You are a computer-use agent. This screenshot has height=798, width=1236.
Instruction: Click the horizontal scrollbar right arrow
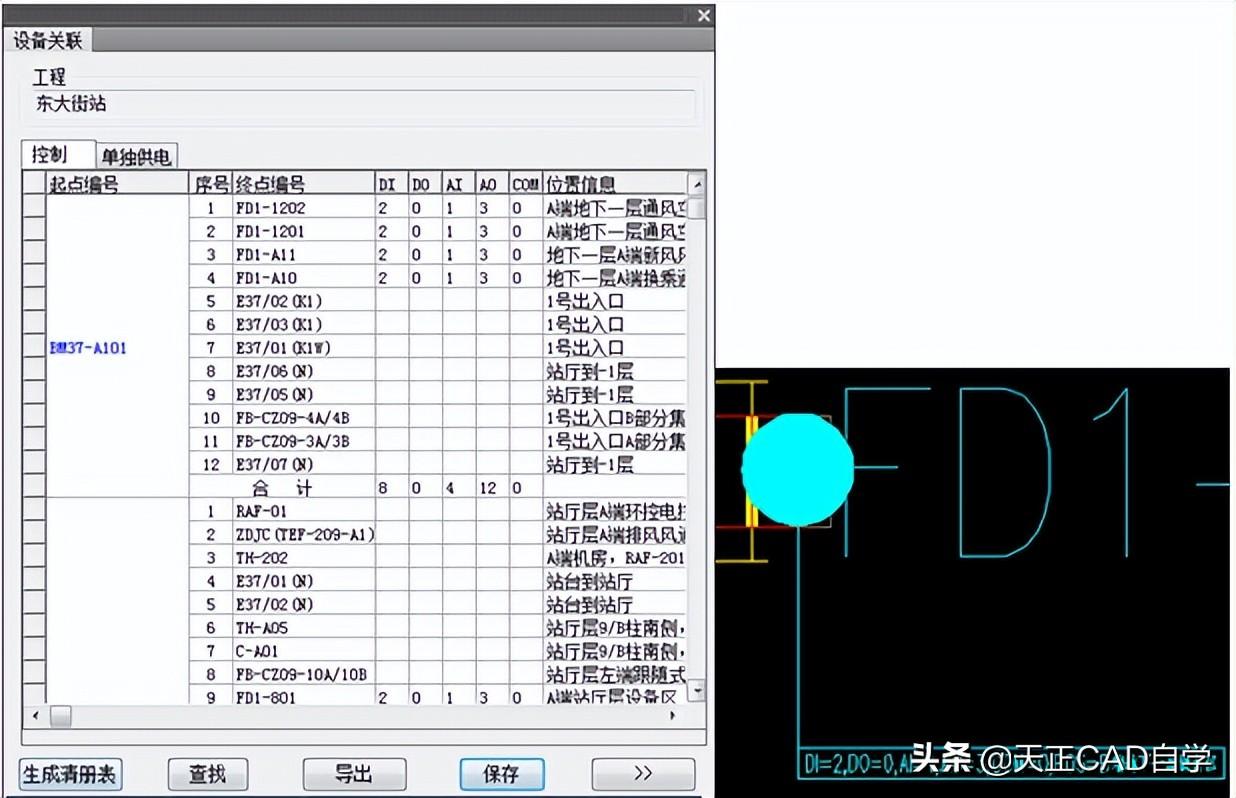672,716
